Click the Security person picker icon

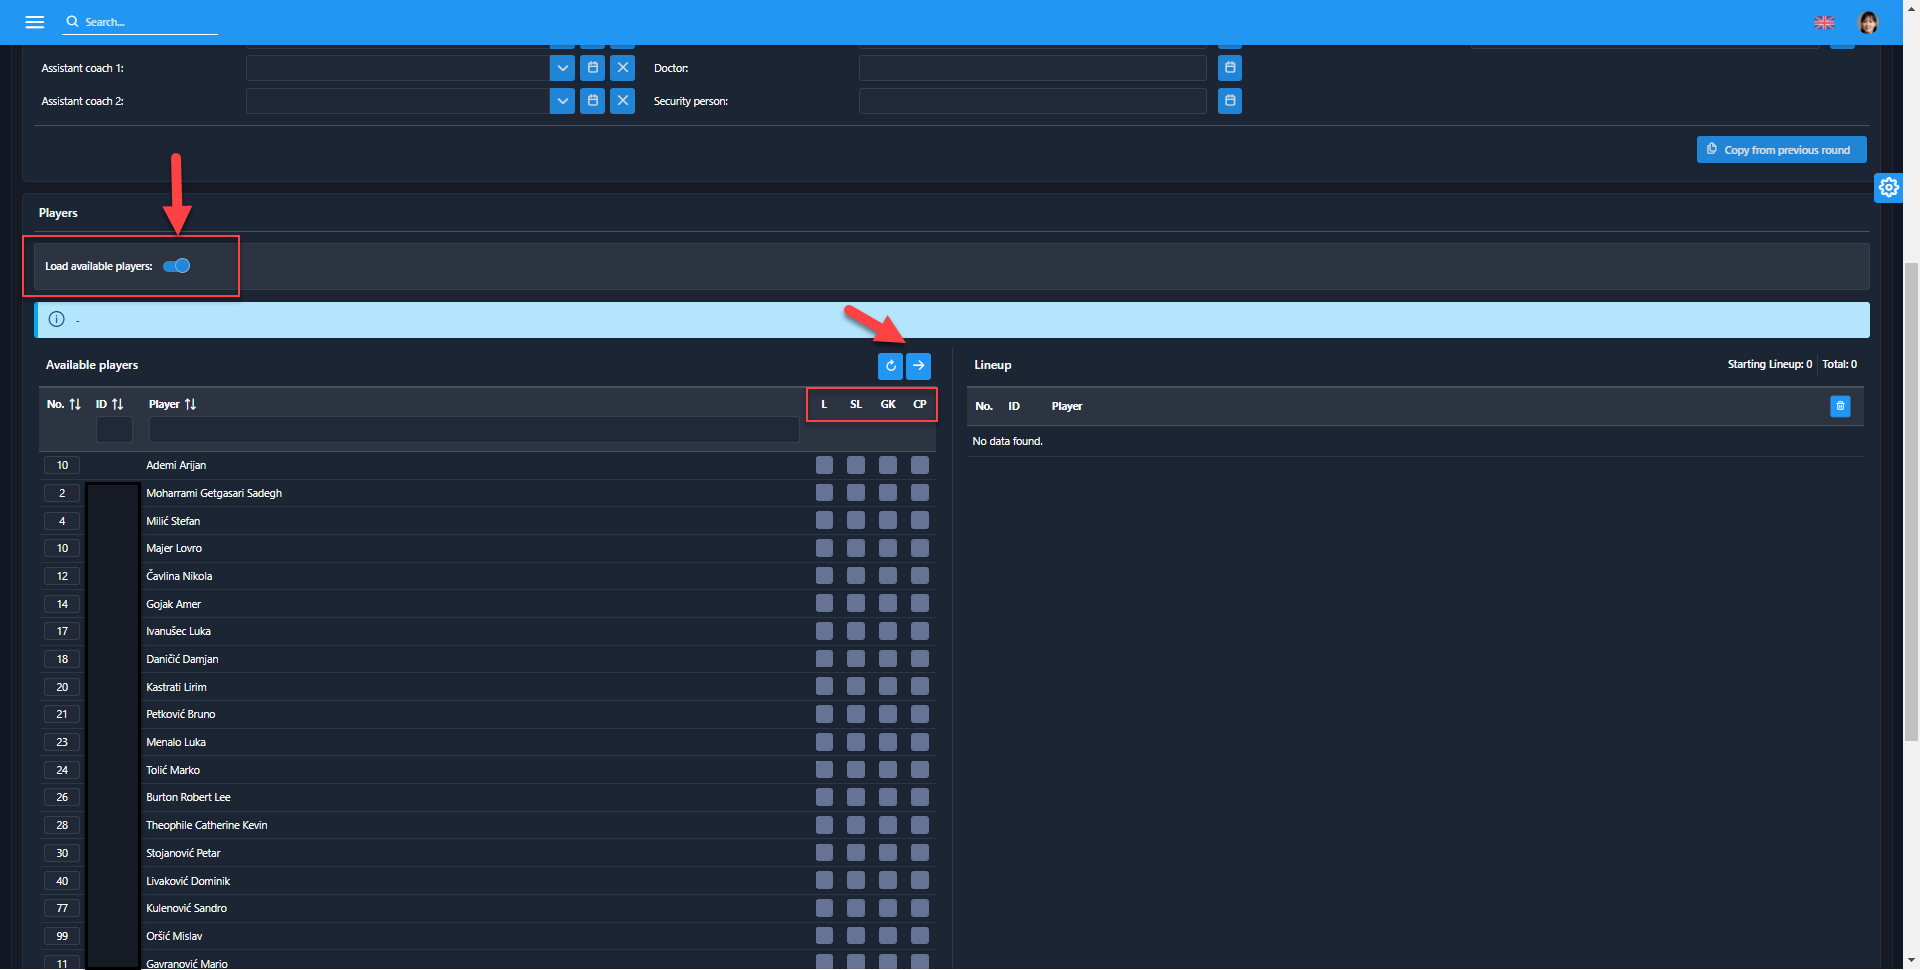tap(1230, 101)
